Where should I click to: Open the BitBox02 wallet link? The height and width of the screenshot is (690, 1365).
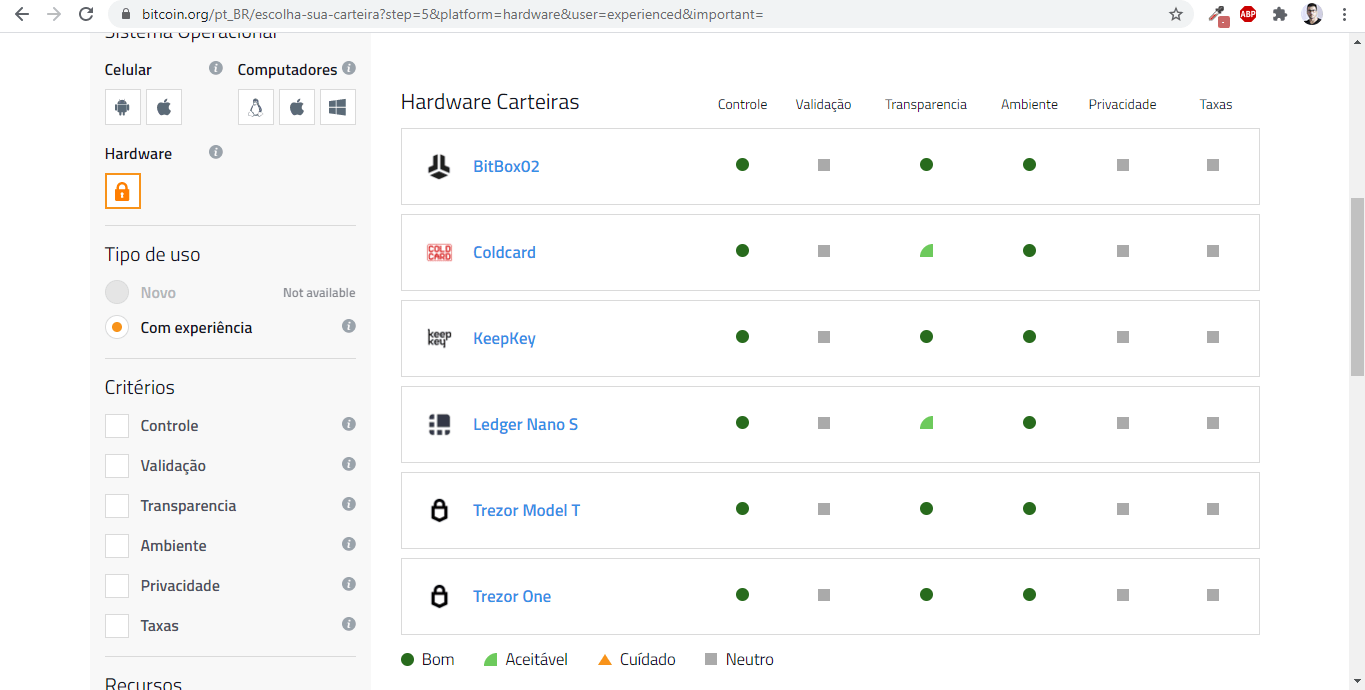click(506, 166)
